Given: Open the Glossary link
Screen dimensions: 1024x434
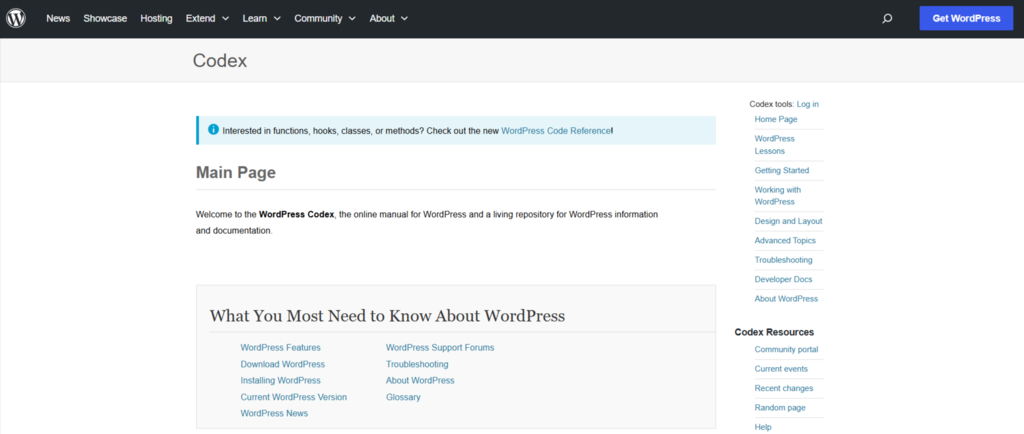Looking at the screenshot, I should 403,397.
